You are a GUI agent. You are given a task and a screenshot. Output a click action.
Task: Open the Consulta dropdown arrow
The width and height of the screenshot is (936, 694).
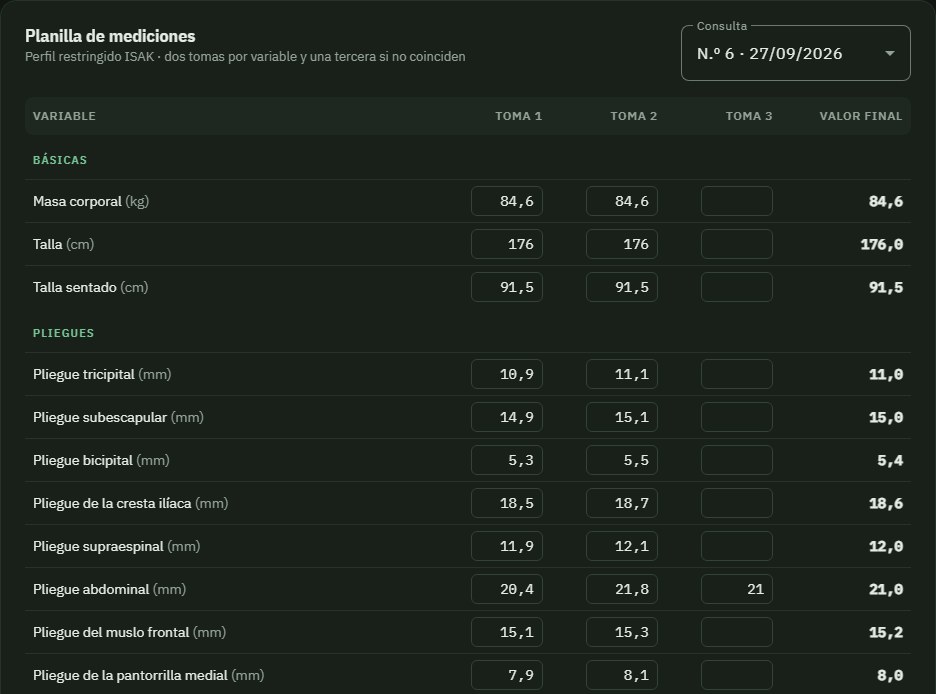(889, 54)
